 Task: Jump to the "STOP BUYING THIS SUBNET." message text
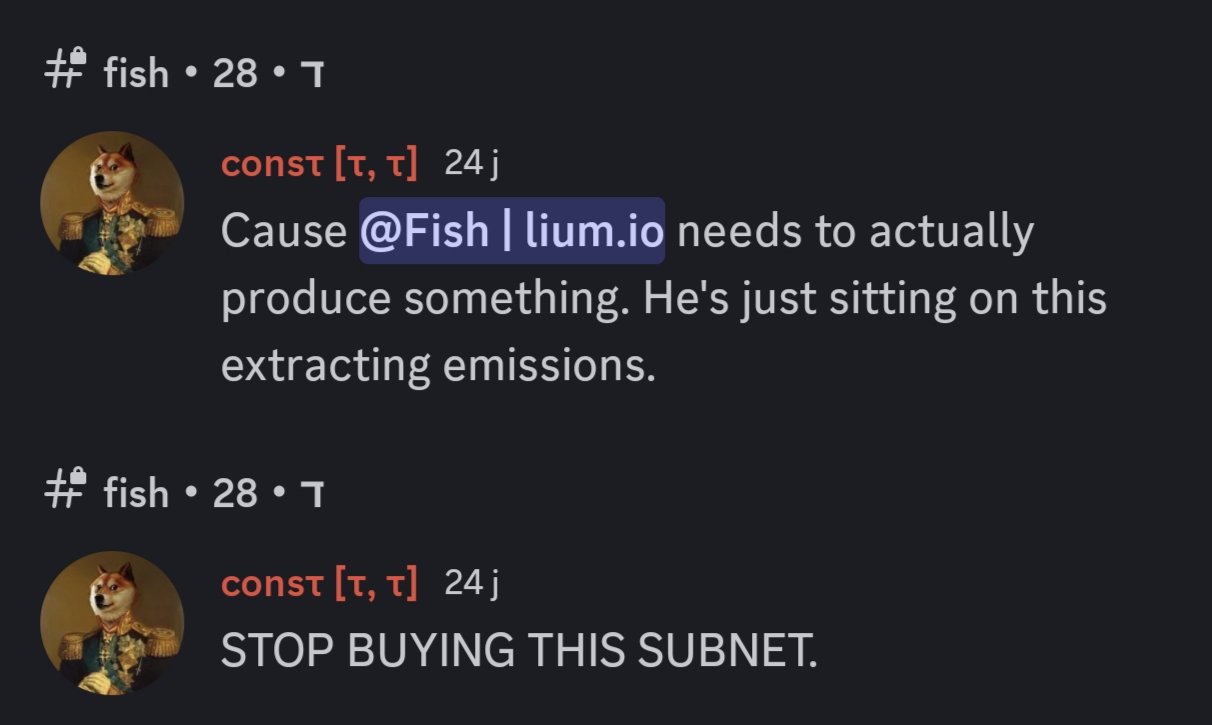pyautogui.click(x=518, y=652)
